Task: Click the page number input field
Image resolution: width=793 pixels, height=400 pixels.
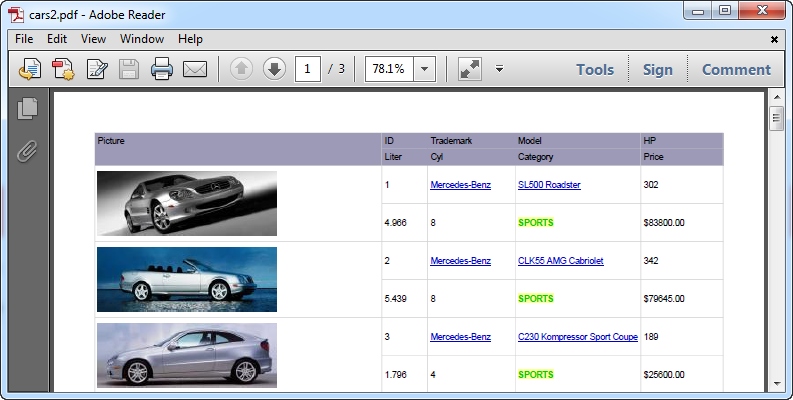Action: (x=307, y=69)
